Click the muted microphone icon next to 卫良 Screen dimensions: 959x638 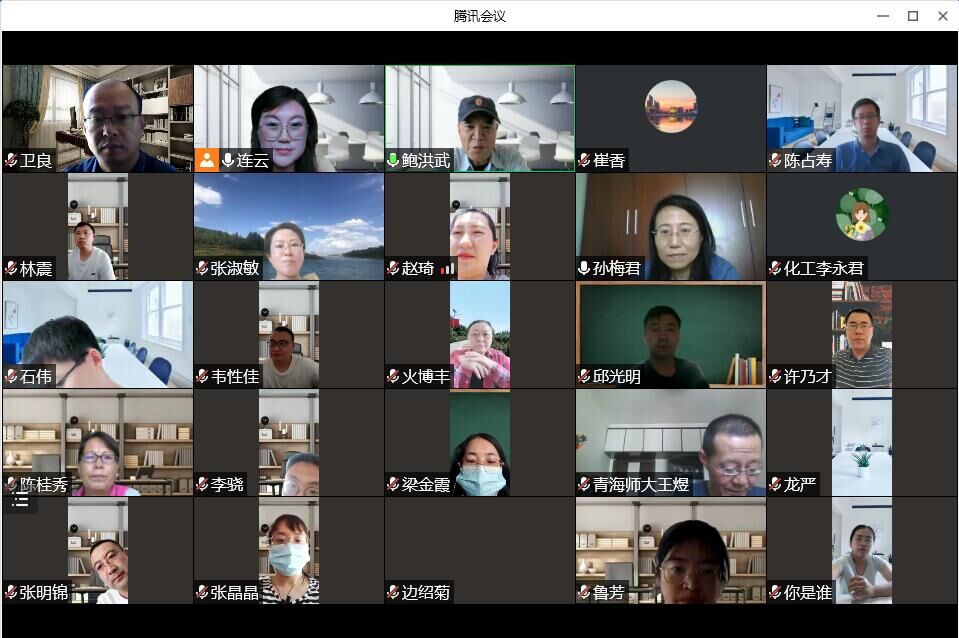tap(11, 161)
